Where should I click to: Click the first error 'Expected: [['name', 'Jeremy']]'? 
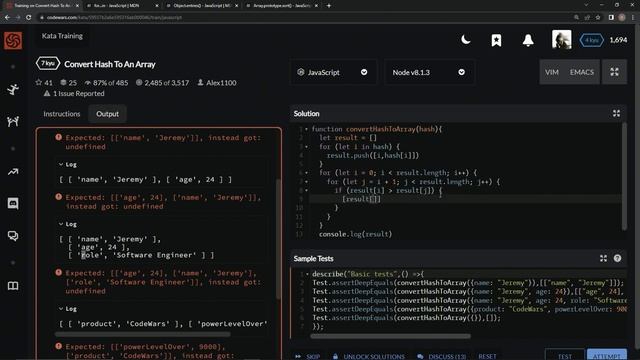tap(163, 142)
